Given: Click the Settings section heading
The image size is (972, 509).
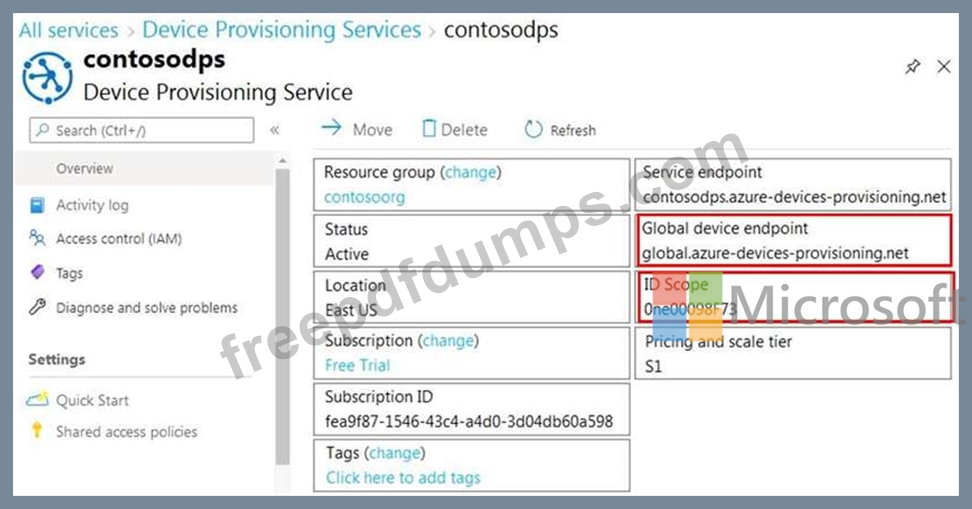Looking at the screenshot, I should (57, 360).
